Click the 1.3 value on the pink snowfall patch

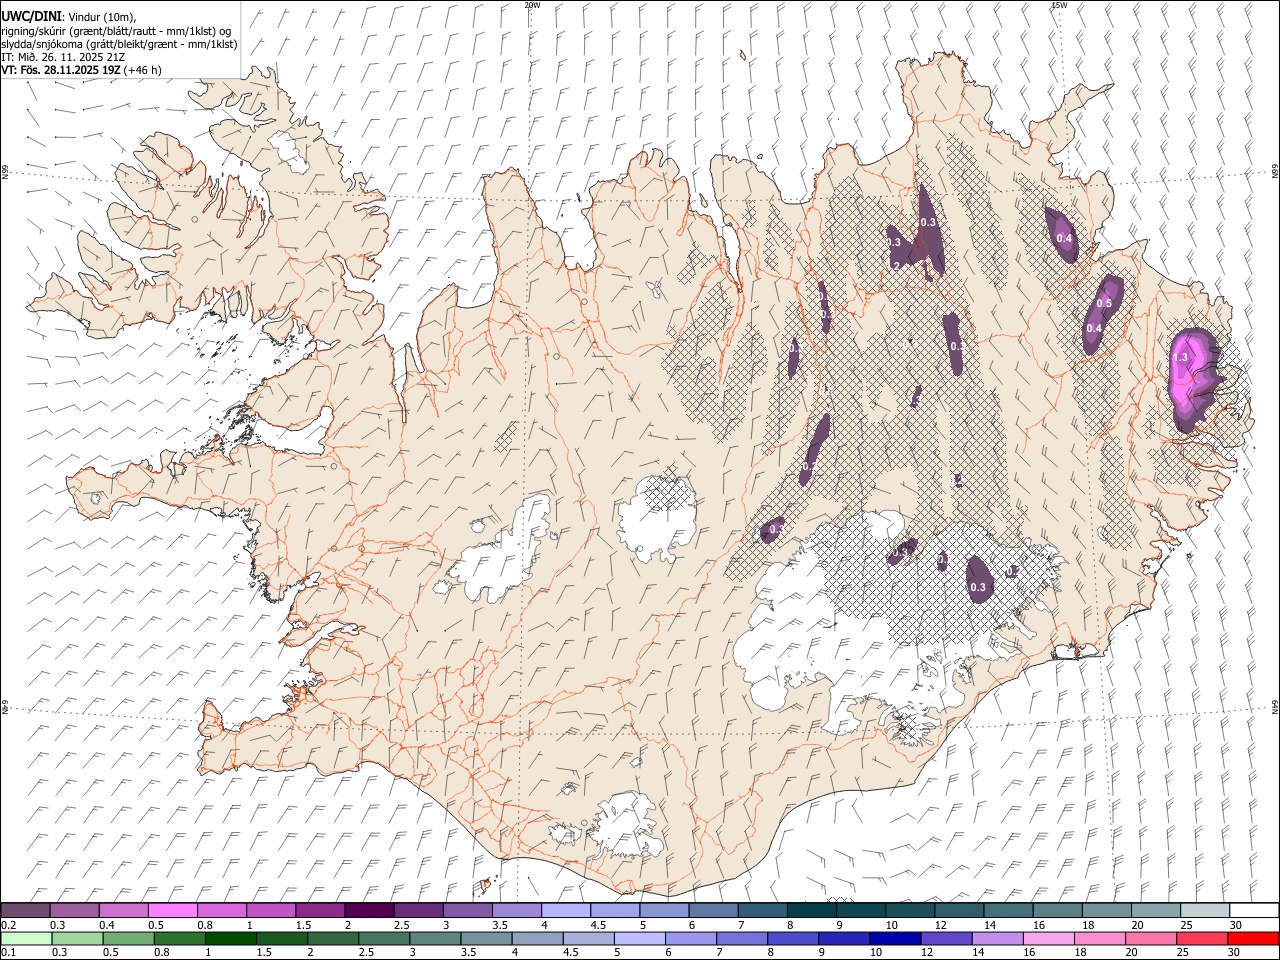pyautogui.click(x=1180, y=357)
